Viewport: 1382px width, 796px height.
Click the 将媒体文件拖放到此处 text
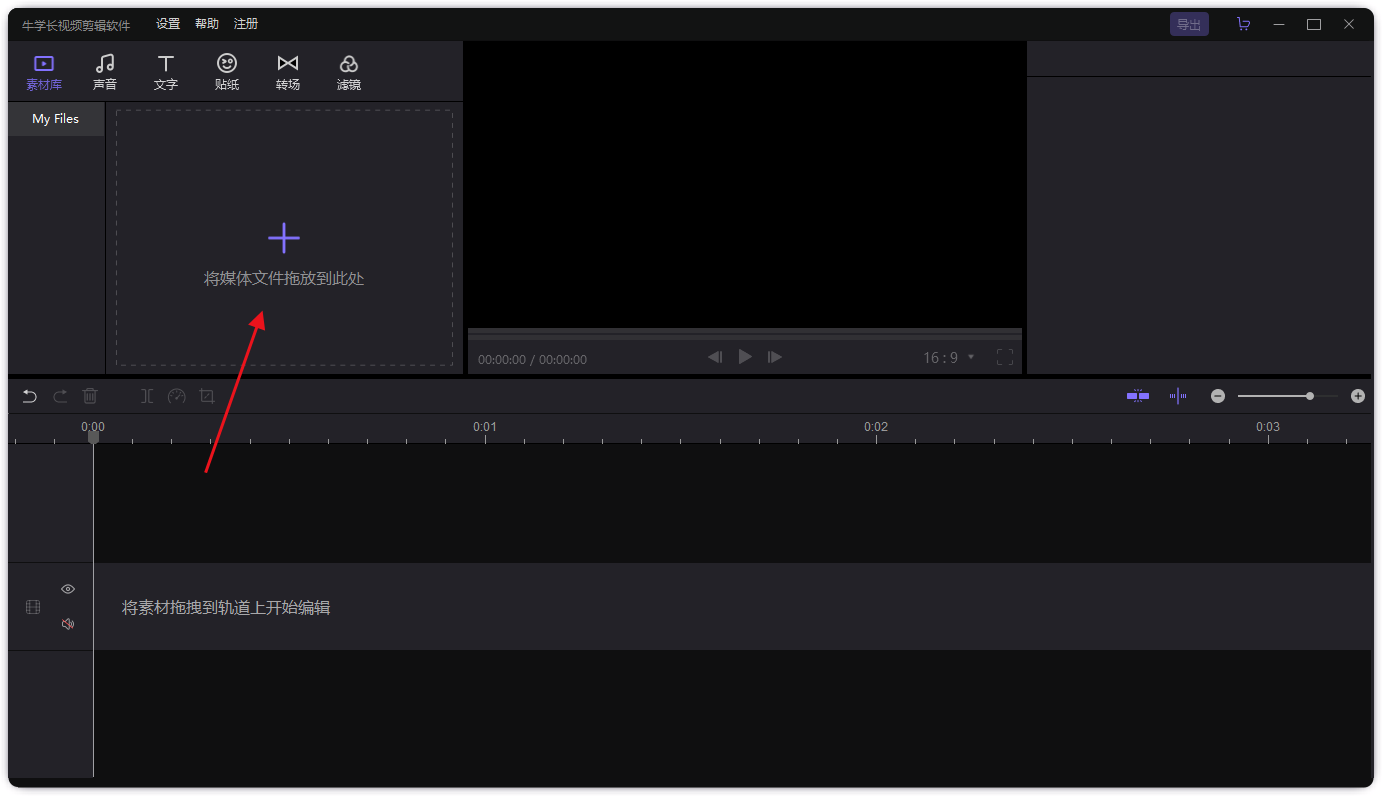(284, 279)
